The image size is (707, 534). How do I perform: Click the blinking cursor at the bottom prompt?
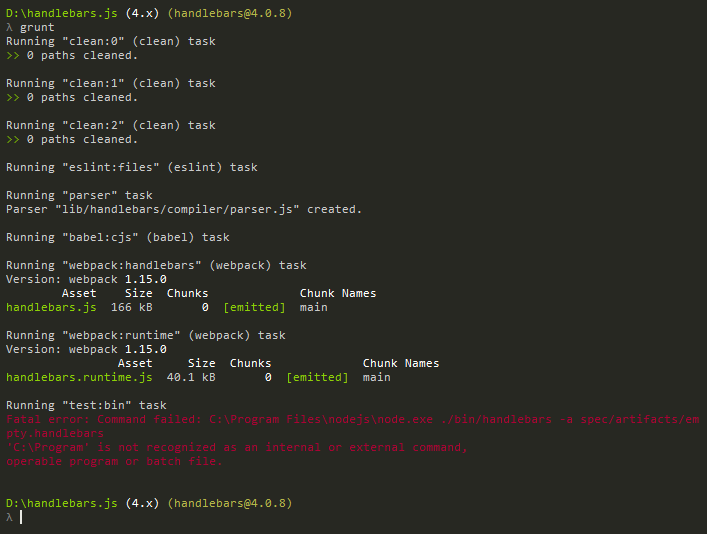click(21, 517)
